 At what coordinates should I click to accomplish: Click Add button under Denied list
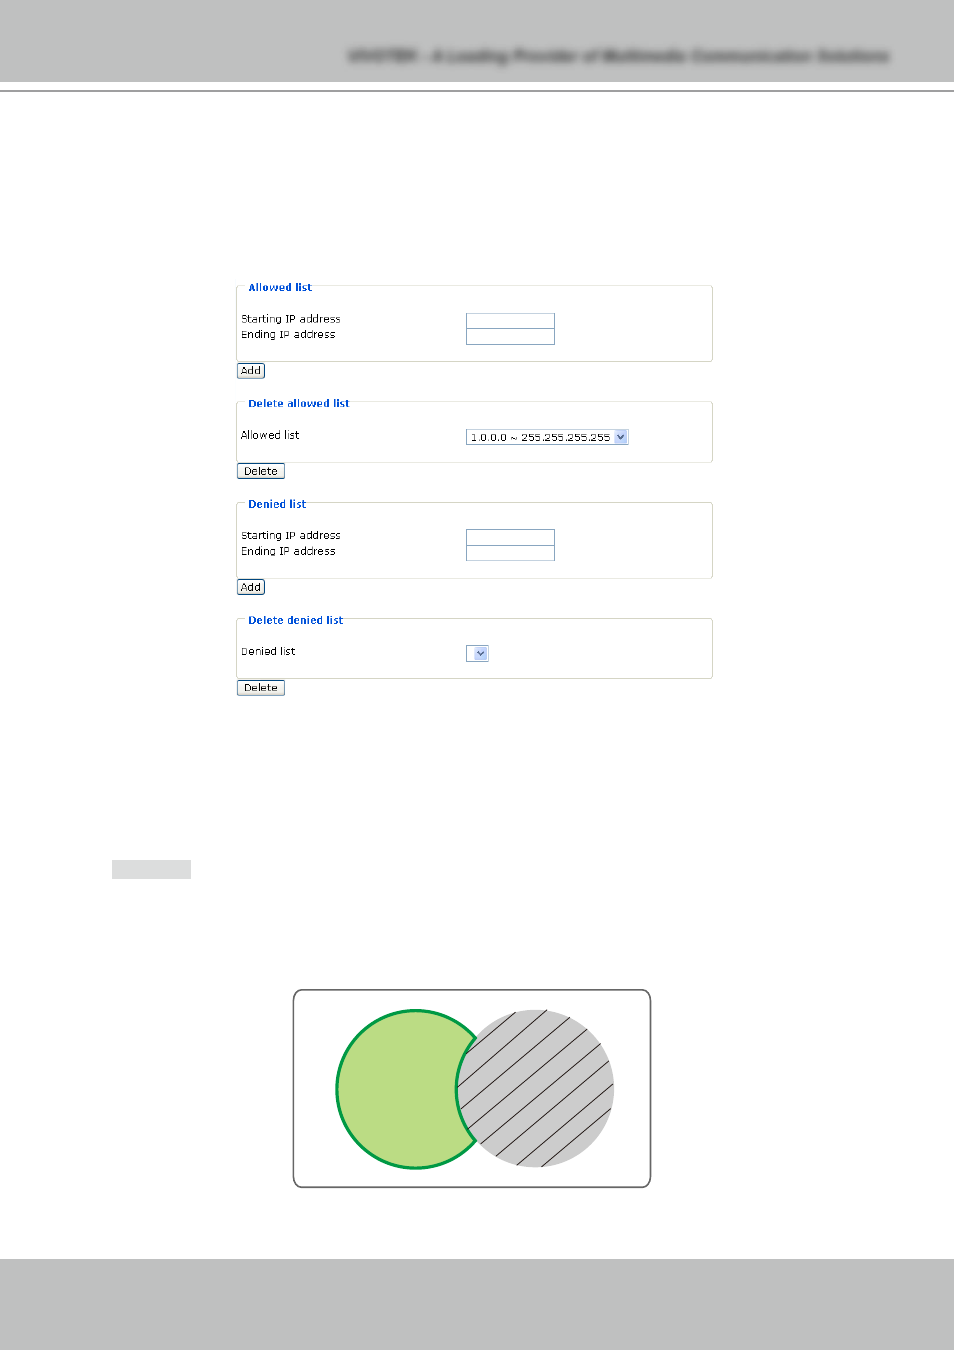(x=251, y=587)
